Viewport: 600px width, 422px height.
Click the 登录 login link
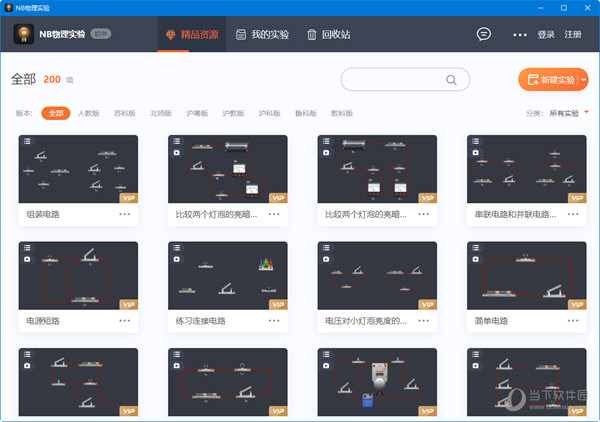pyautogui.click(x=546, y=35)
